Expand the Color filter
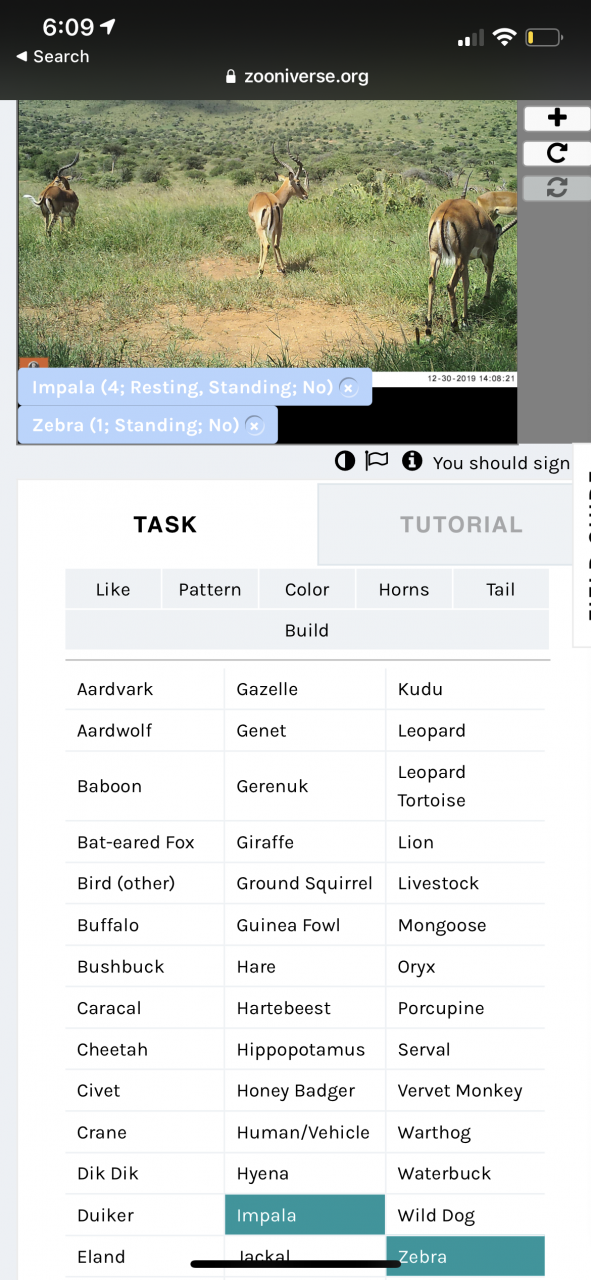 point(307,589)
